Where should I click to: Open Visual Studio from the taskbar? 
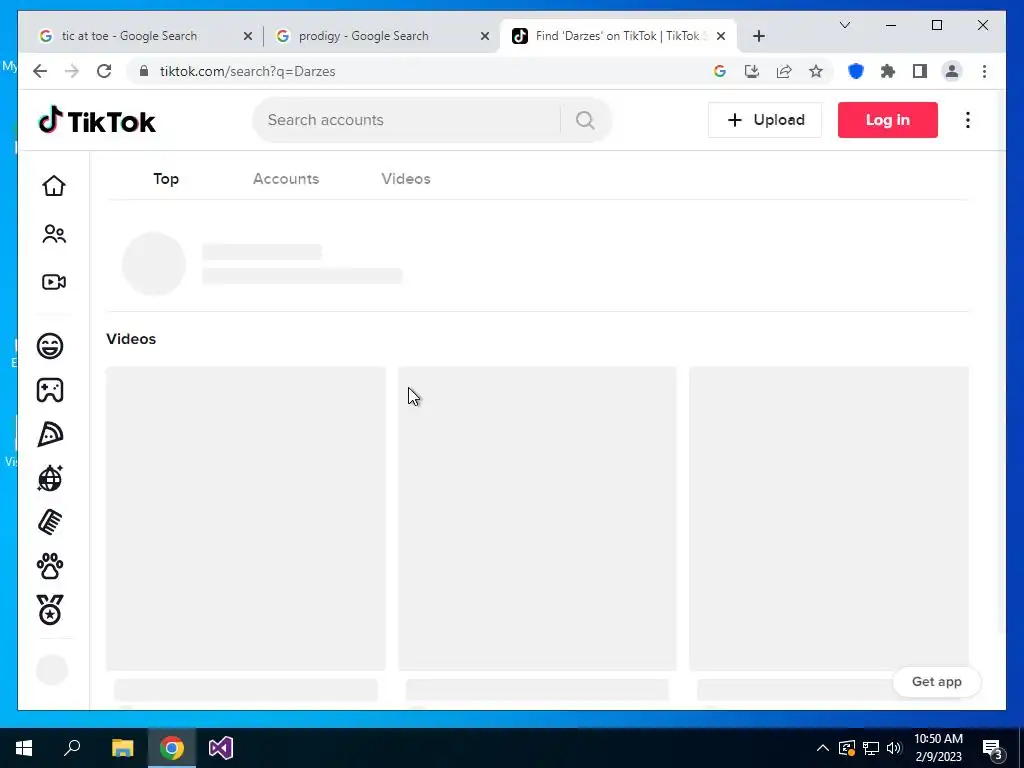tap(221, 748)
